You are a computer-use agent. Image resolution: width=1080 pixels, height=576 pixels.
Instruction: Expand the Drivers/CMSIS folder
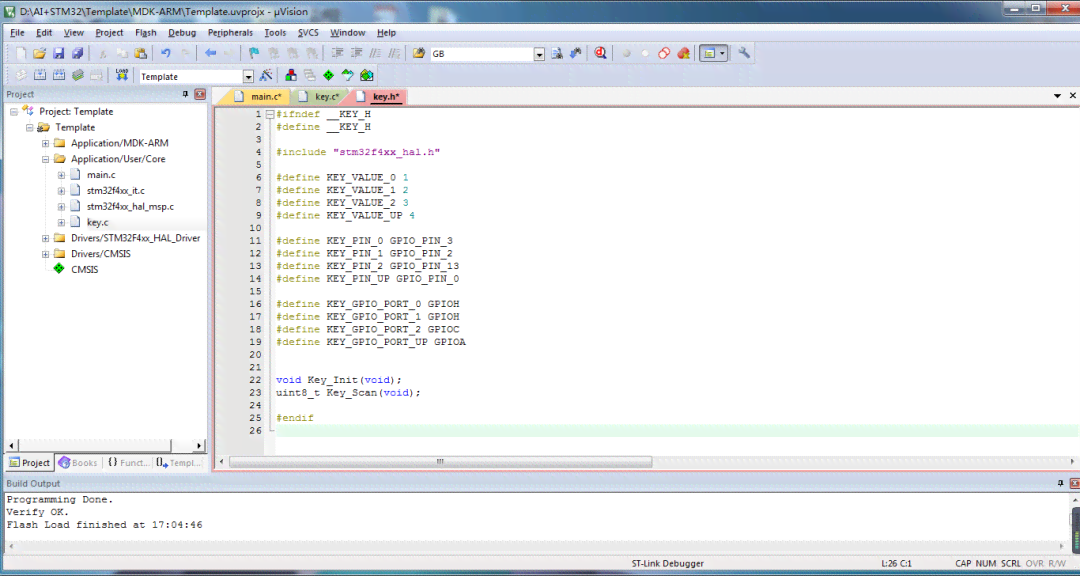tap(45, 254)
